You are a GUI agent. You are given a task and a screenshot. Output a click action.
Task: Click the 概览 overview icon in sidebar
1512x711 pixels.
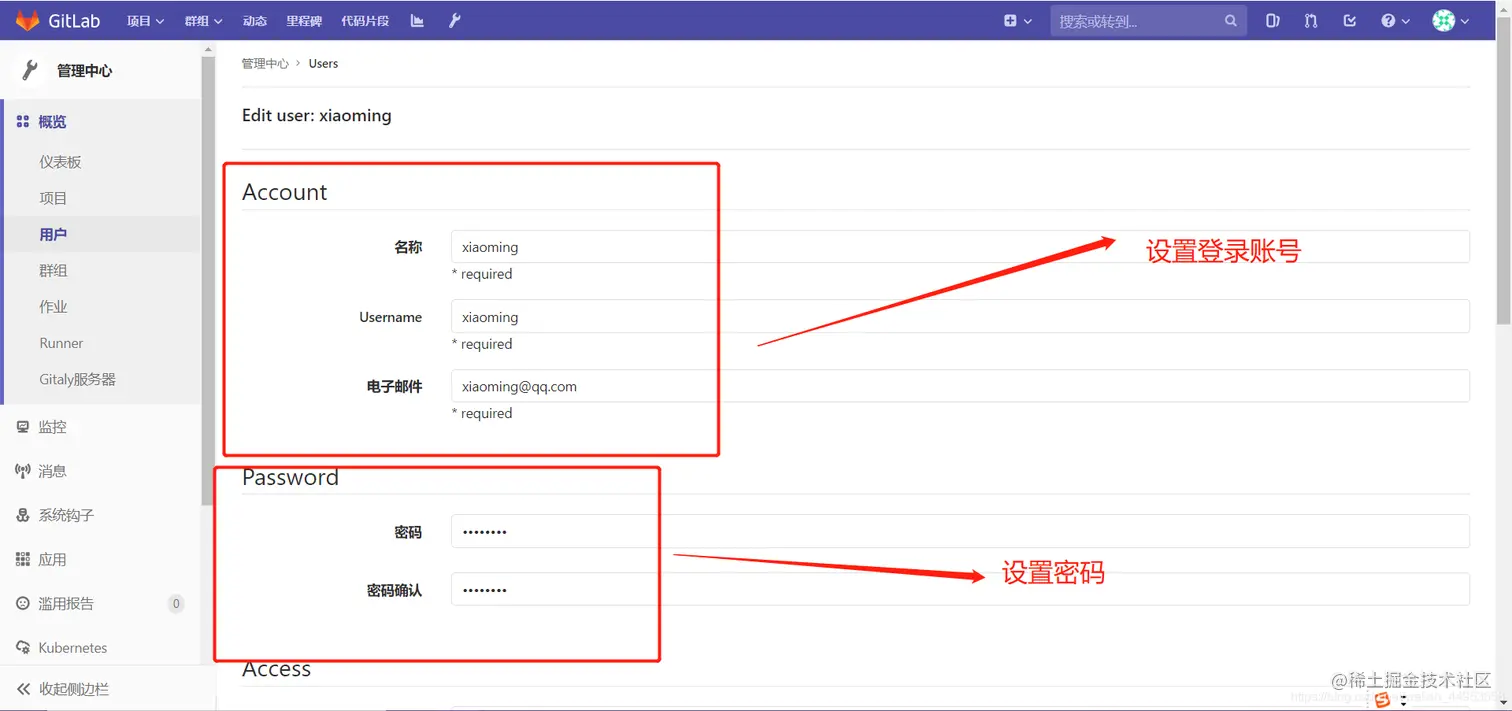point(23,122)
